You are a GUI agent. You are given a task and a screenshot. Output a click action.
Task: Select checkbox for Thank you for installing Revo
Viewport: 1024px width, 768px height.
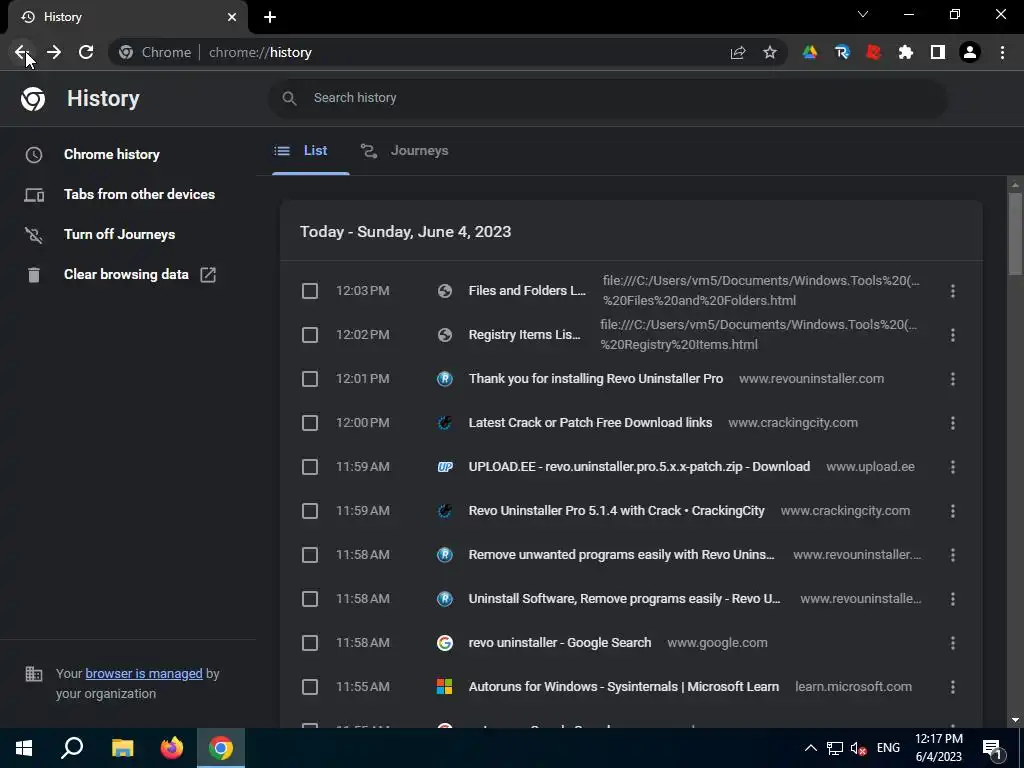coord(310,379)
